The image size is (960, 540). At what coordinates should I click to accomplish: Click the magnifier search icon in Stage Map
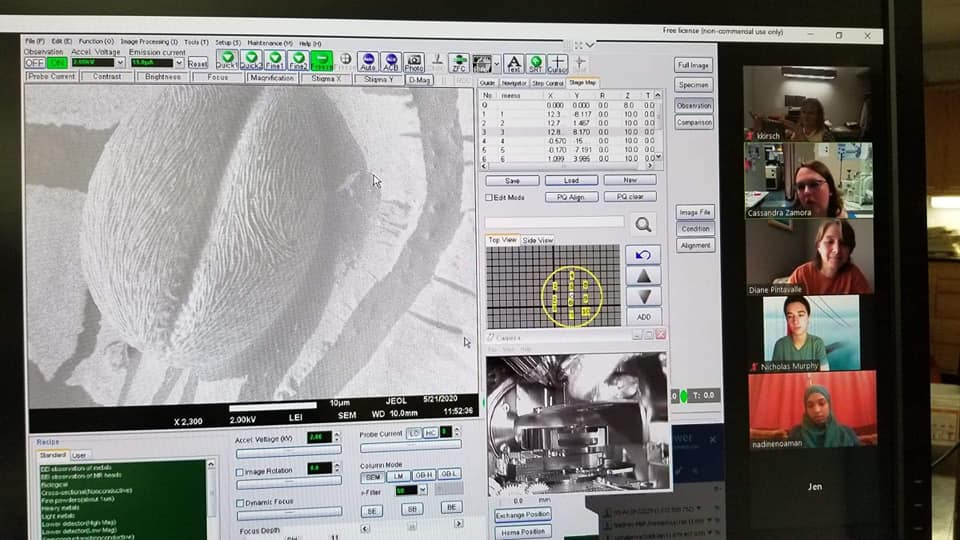click(x=643, y=225)
